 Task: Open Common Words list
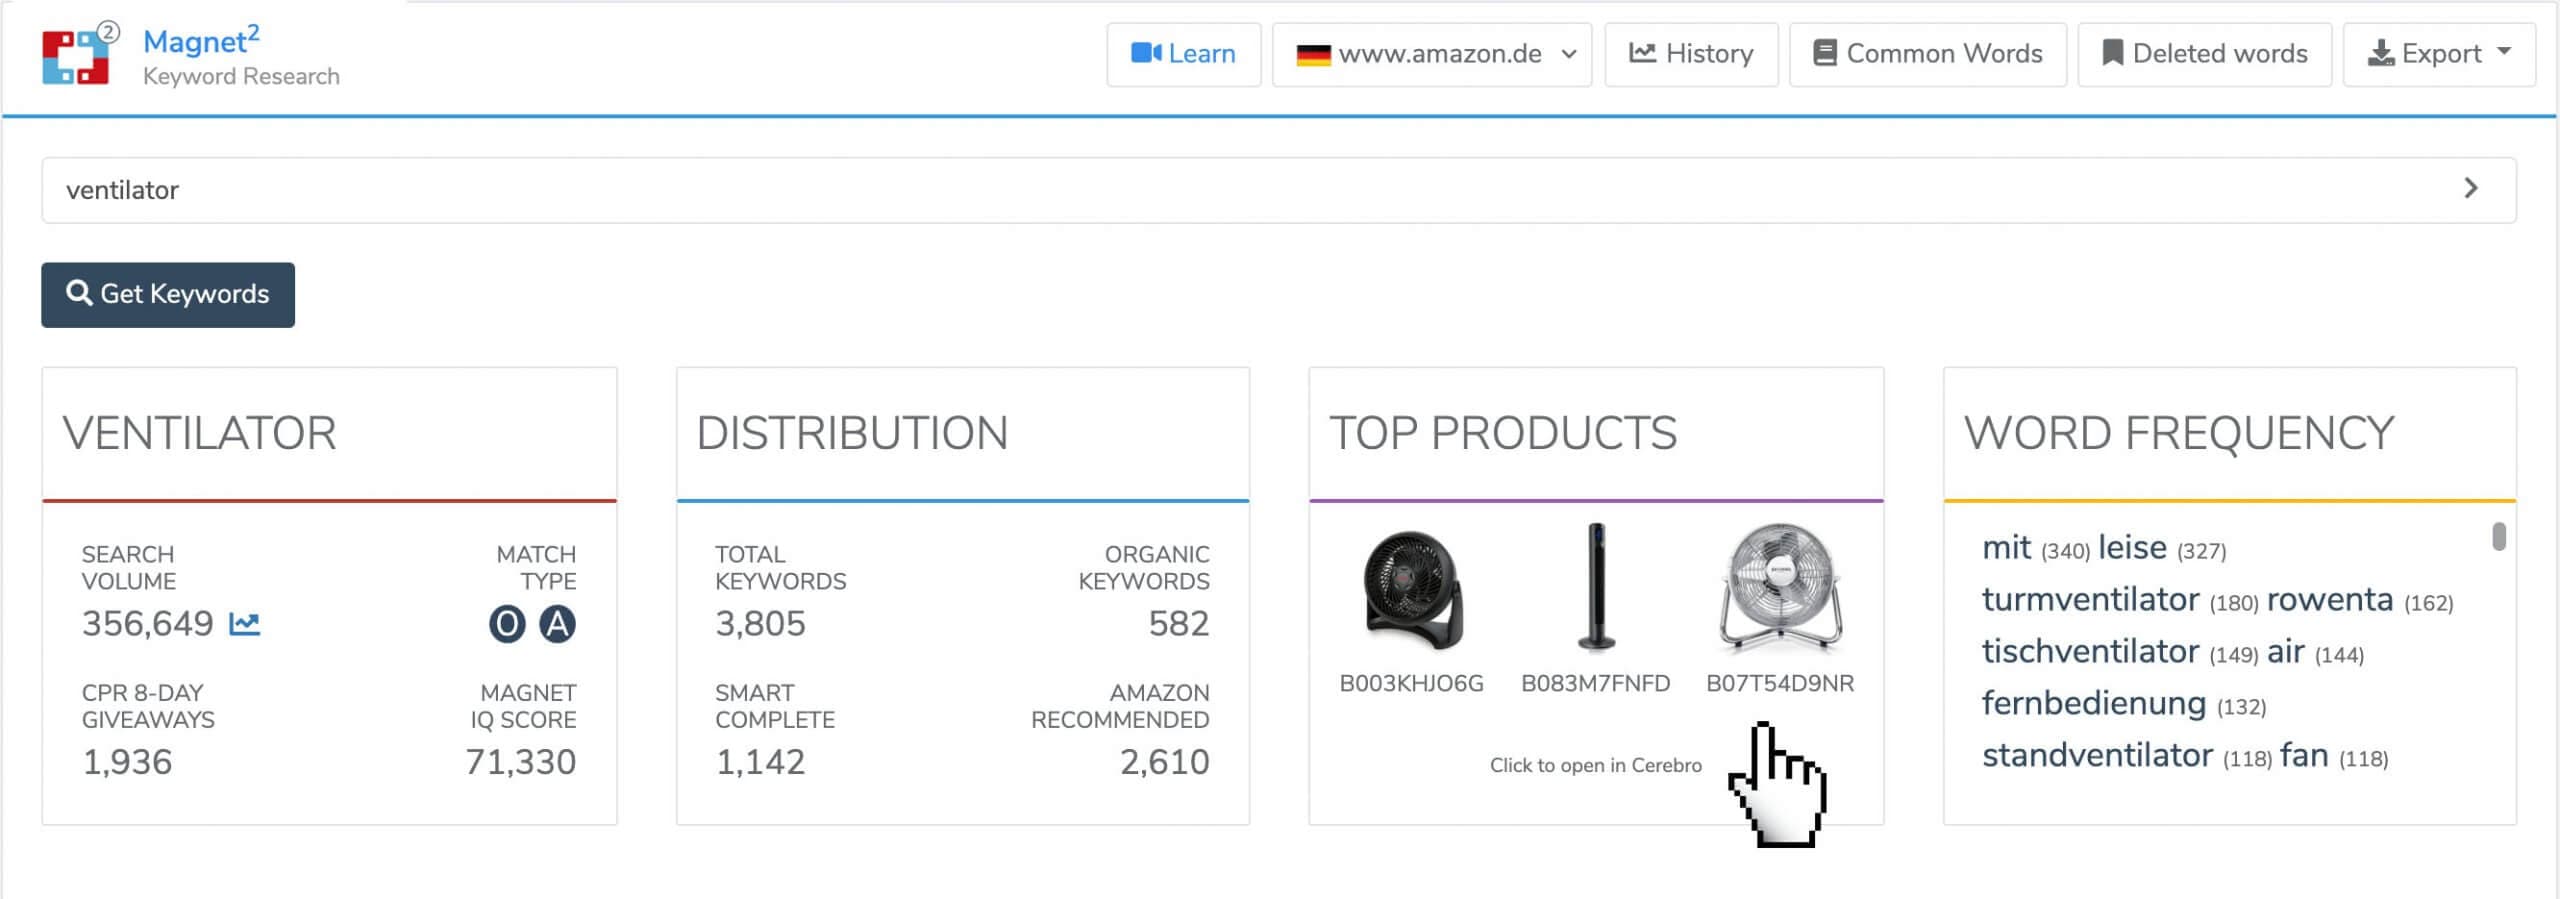click(1927, 54)
